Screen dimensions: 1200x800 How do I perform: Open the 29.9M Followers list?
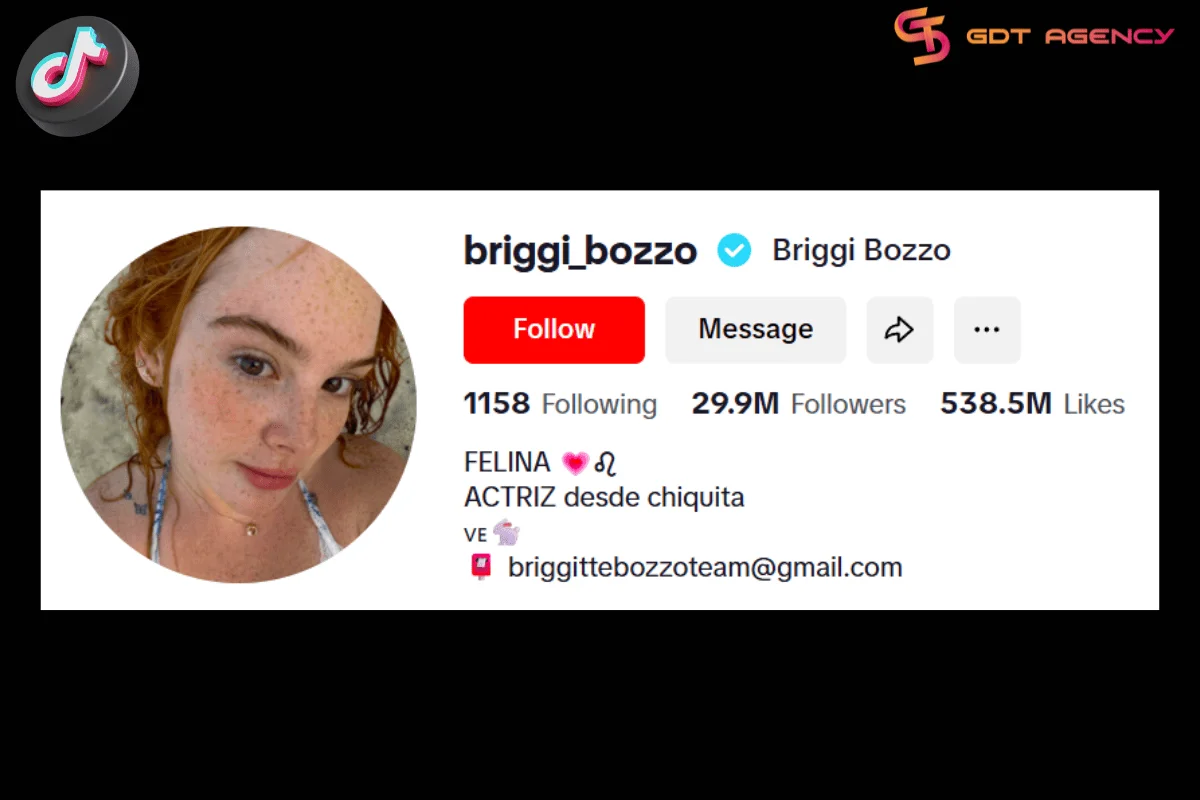click(x=798, y=404)
